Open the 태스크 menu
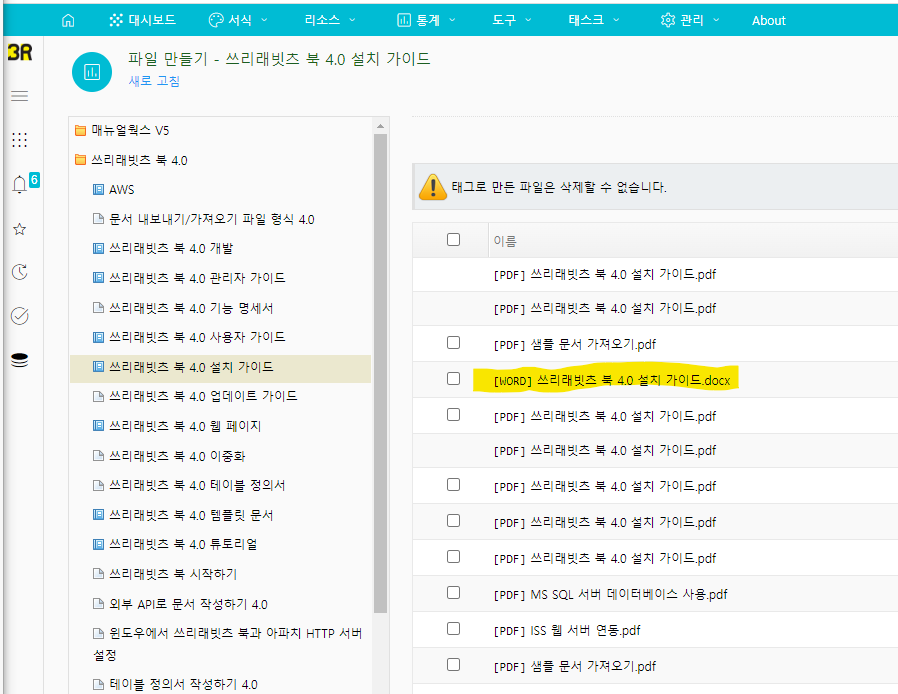Image resolution: width=898 pixels, height=694 pixels. (594, 21)
